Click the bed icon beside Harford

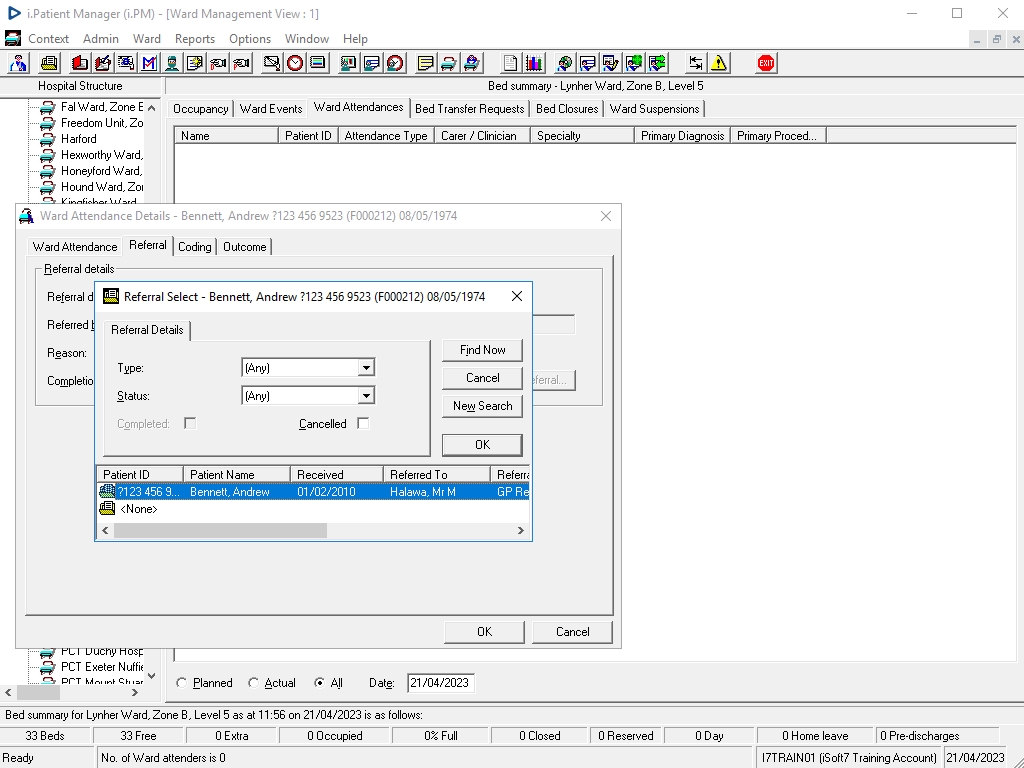pos(47,139)
